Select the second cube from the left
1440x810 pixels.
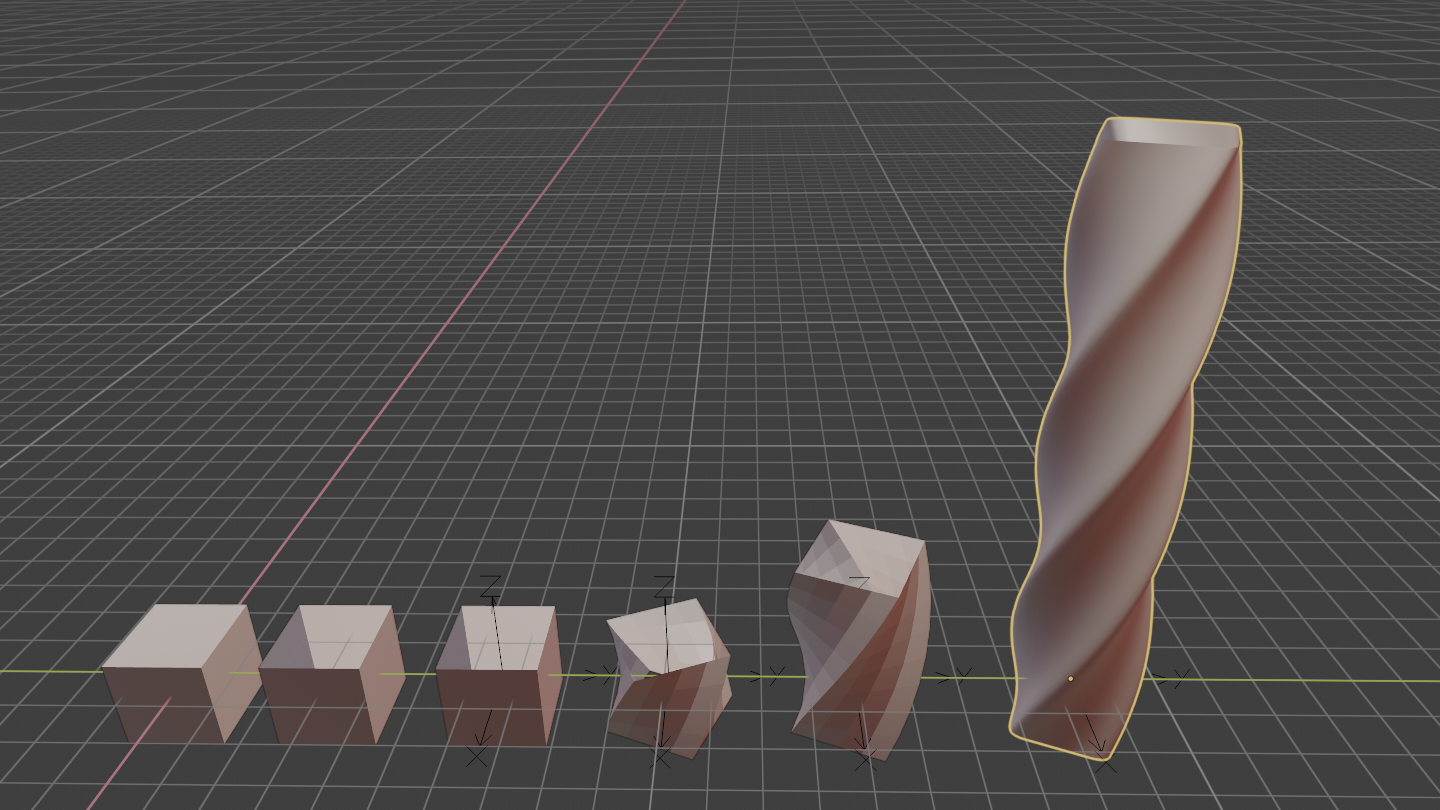coord(332,674)
